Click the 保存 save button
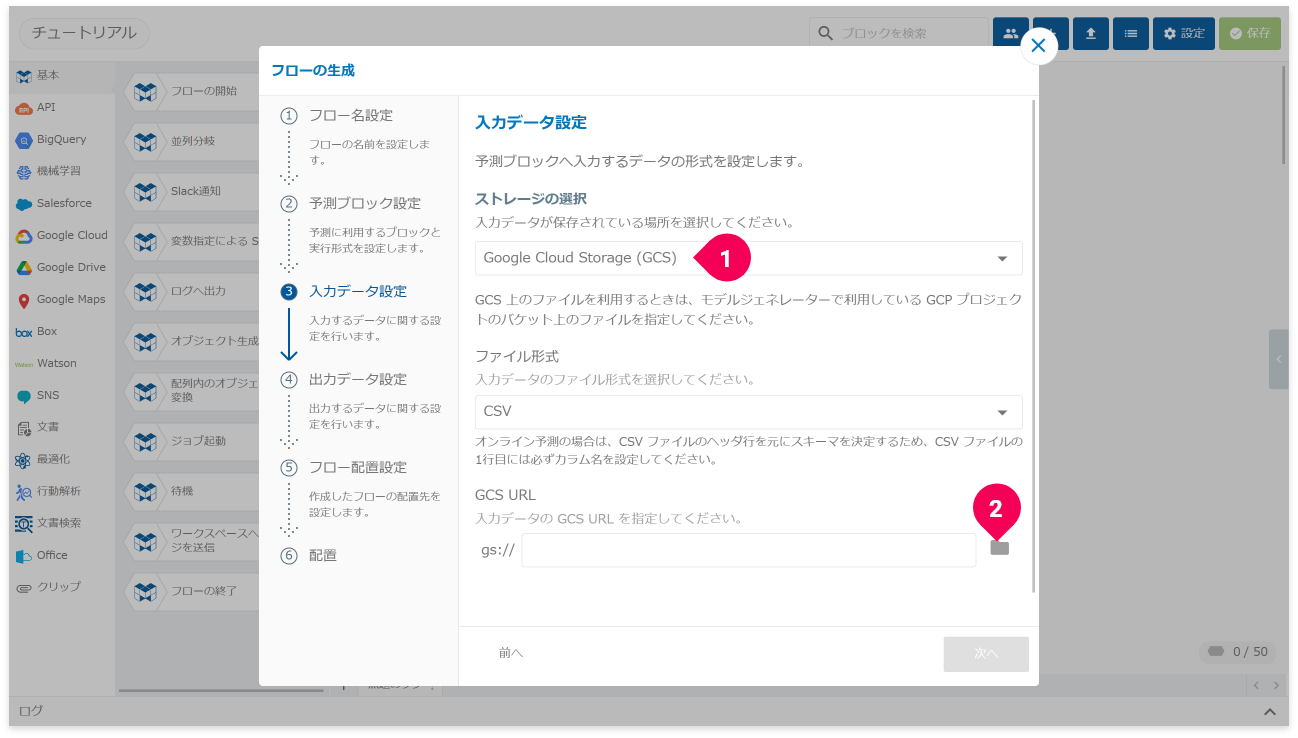This screenshot has width=1298, height=738. pyautogui.click(x=1250, y=33)
